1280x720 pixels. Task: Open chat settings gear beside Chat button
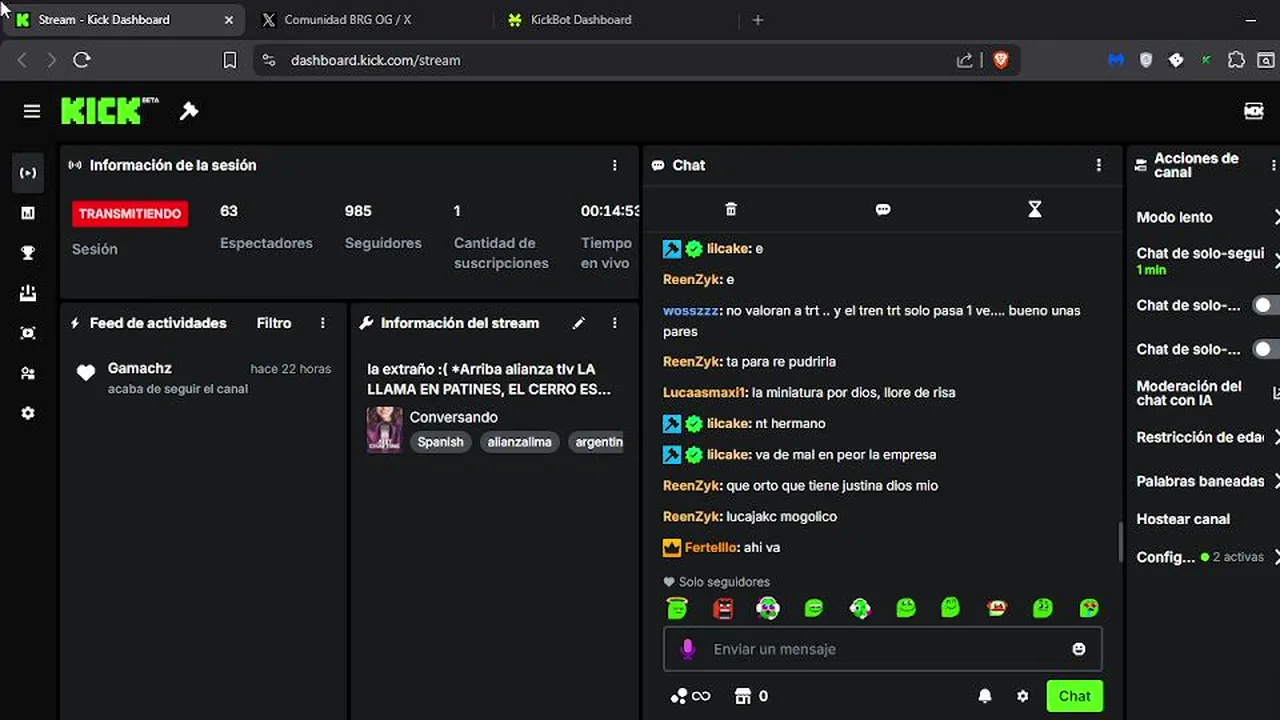(1022, 696)
